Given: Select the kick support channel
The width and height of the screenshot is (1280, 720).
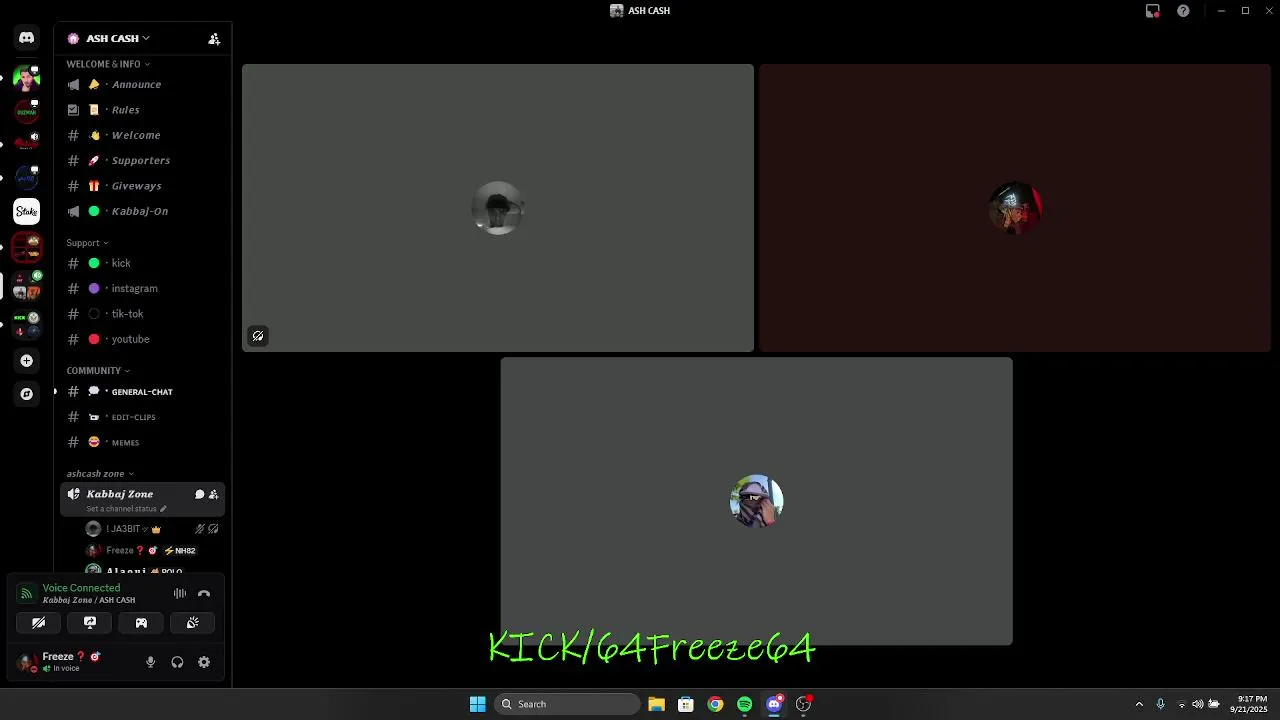Looking at the screenshot, I should [x=143, y=263].
